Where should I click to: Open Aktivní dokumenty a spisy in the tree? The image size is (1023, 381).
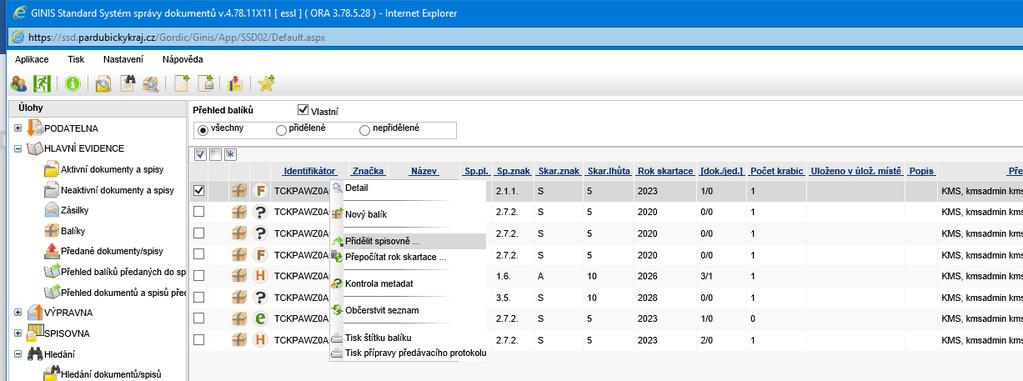coord(112,170)
